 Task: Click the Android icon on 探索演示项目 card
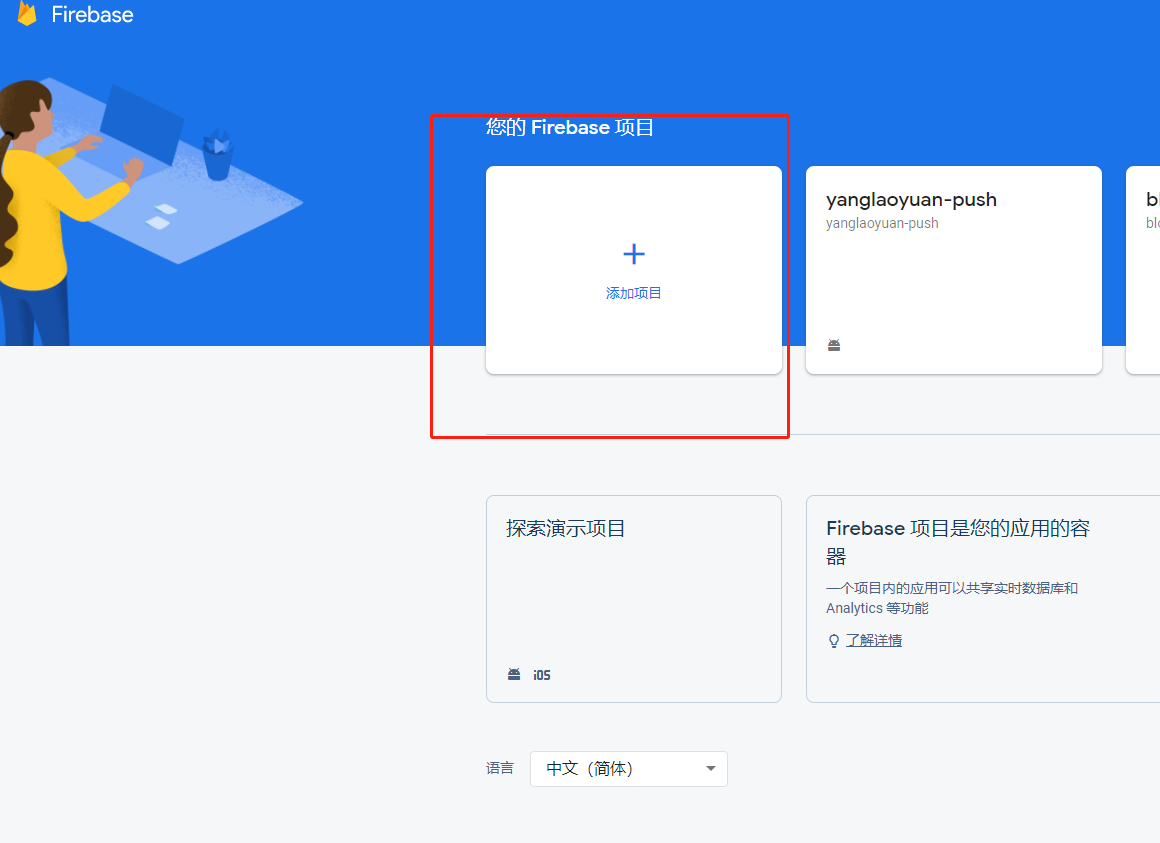514,674
